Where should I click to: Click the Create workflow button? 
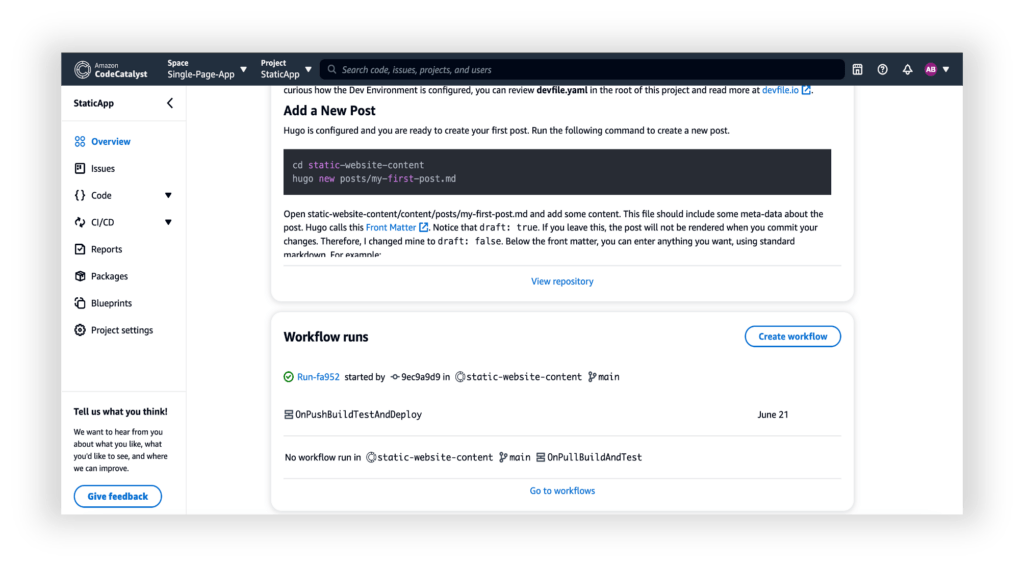coord(792,336)
